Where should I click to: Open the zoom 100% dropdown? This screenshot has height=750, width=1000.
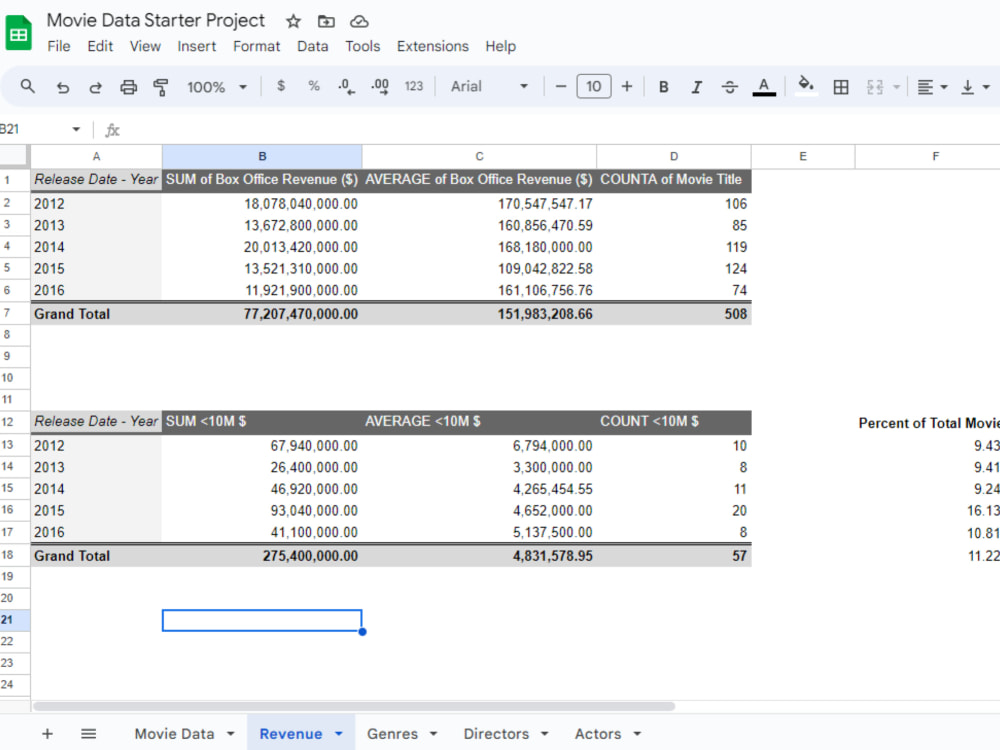pyautogui.click(x=216, y=87)
